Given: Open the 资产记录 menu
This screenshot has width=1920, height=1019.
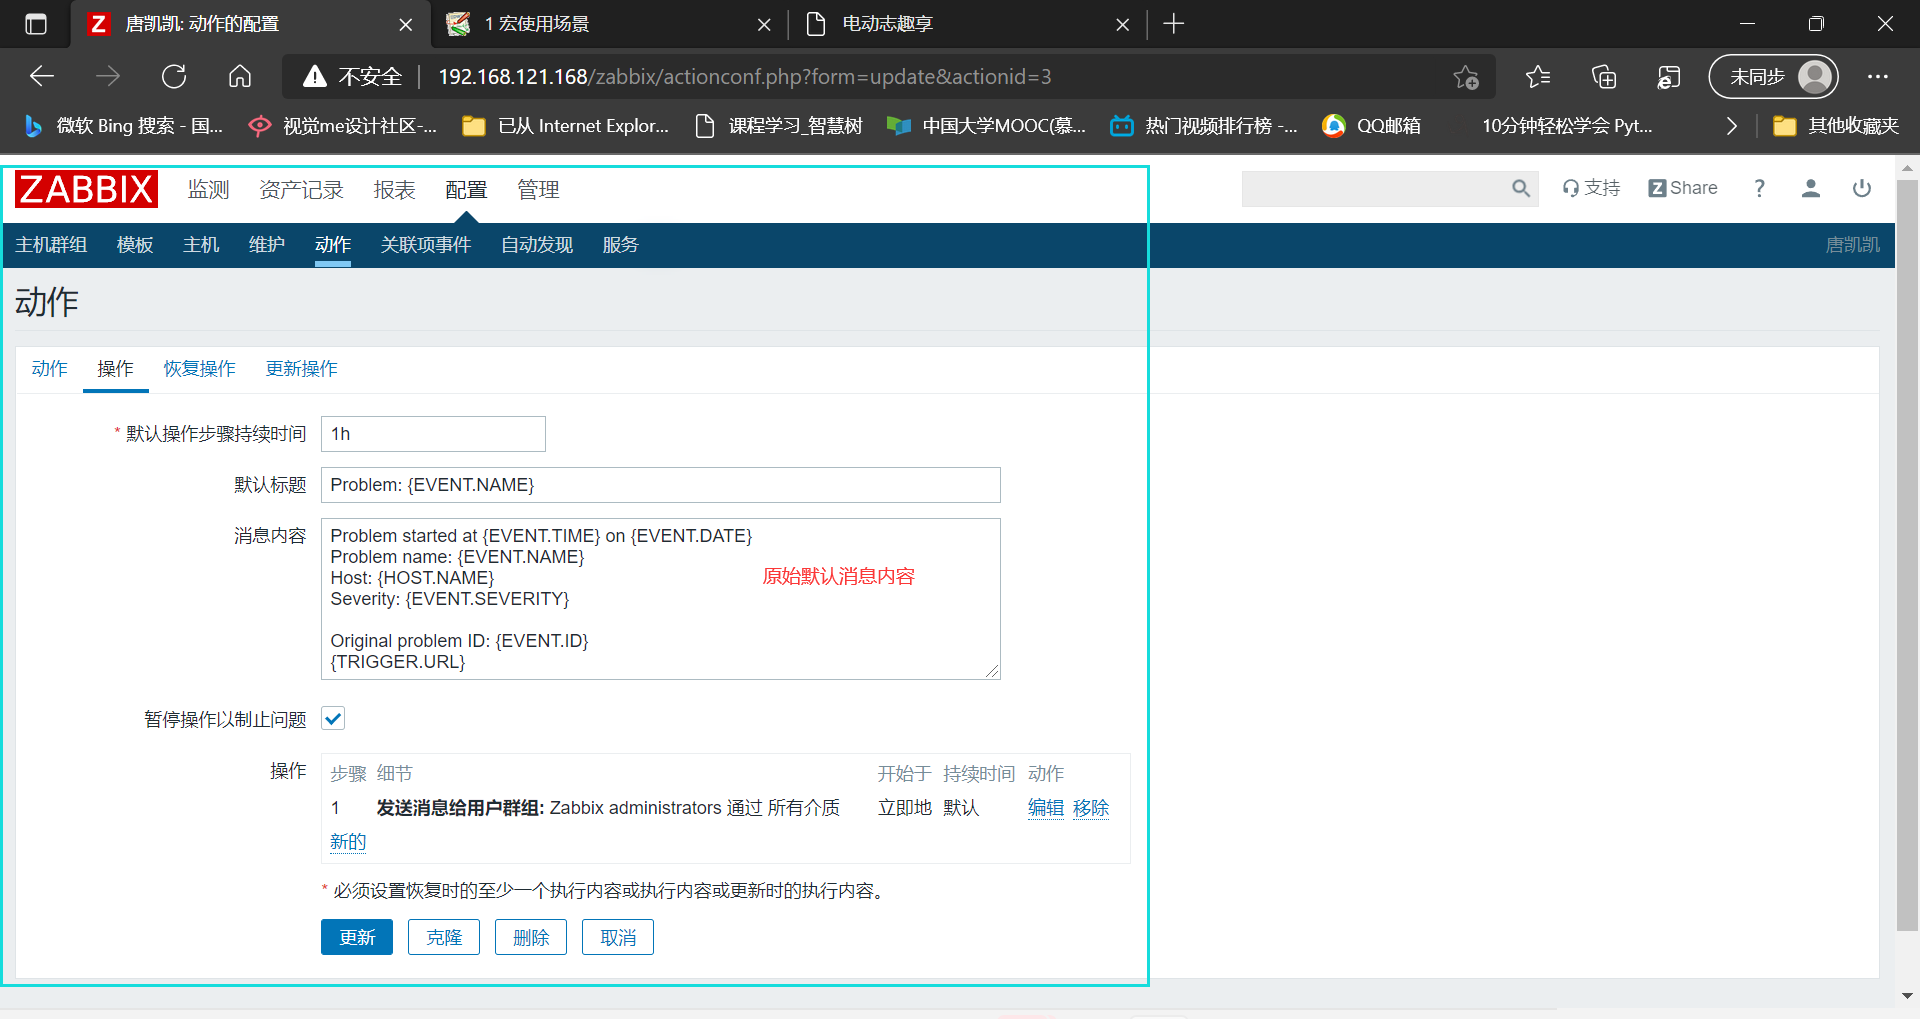Looking at the screenshot, I should coord(301,190).
